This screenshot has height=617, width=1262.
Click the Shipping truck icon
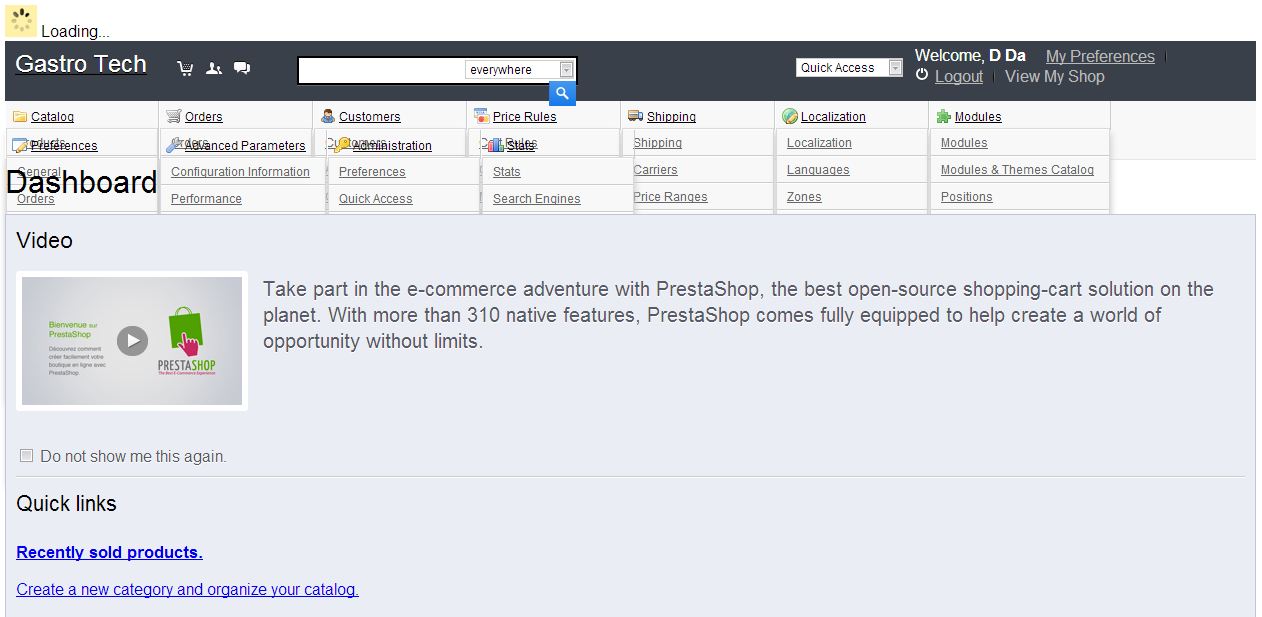(x=635, y=116)
